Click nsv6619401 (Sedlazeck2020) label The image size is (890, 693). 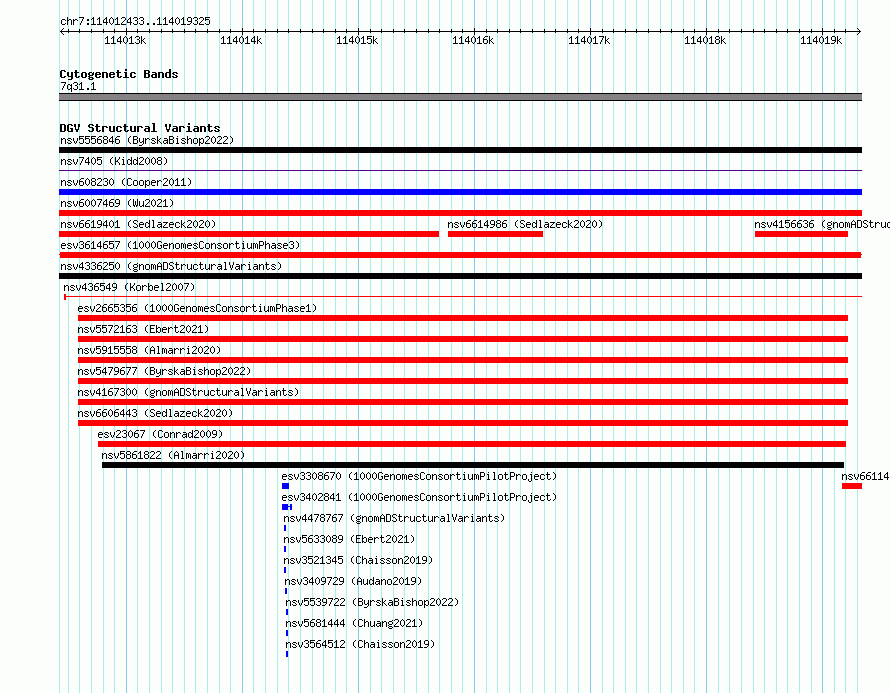click(x=138, y=224)
